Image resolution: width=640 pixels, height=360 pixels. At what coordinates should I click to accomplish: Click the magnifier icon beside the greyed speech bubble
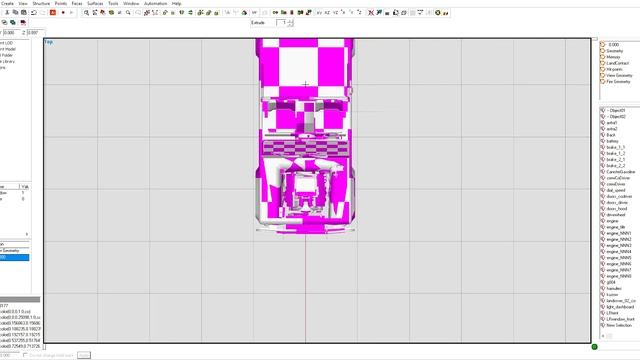tap(128, 13)
